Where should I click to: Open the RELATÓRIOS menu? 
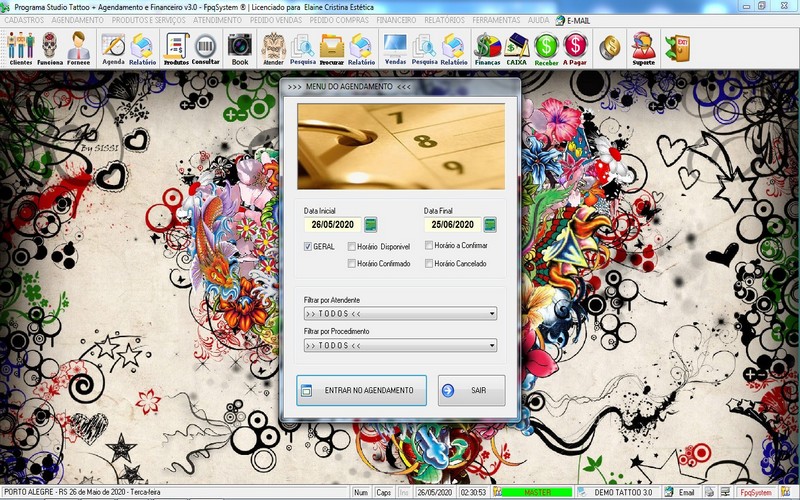point(444,20)
